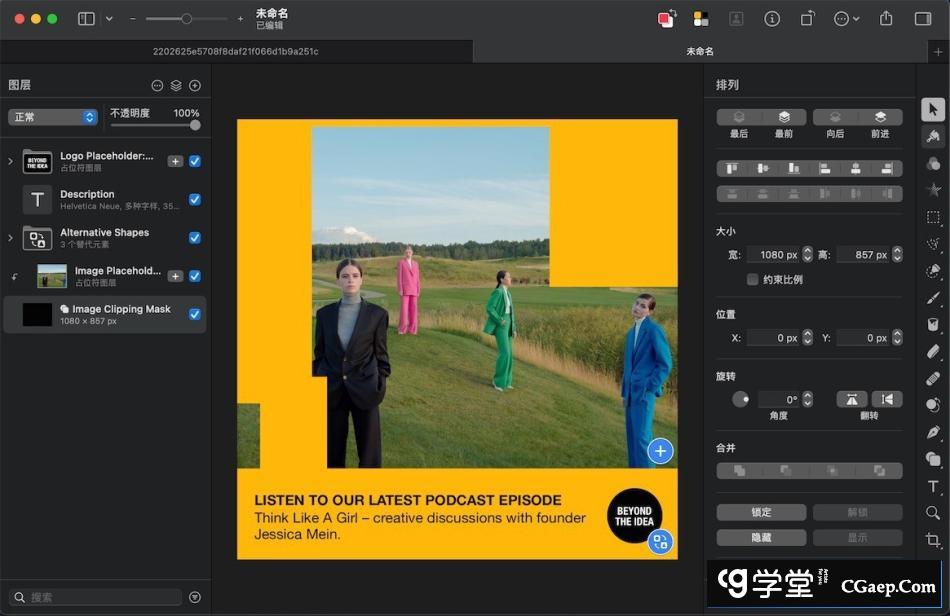This screenshot has height=616, width=950.
Task: Expand the Alternative Shapes layer group
Action: [11, 238]
